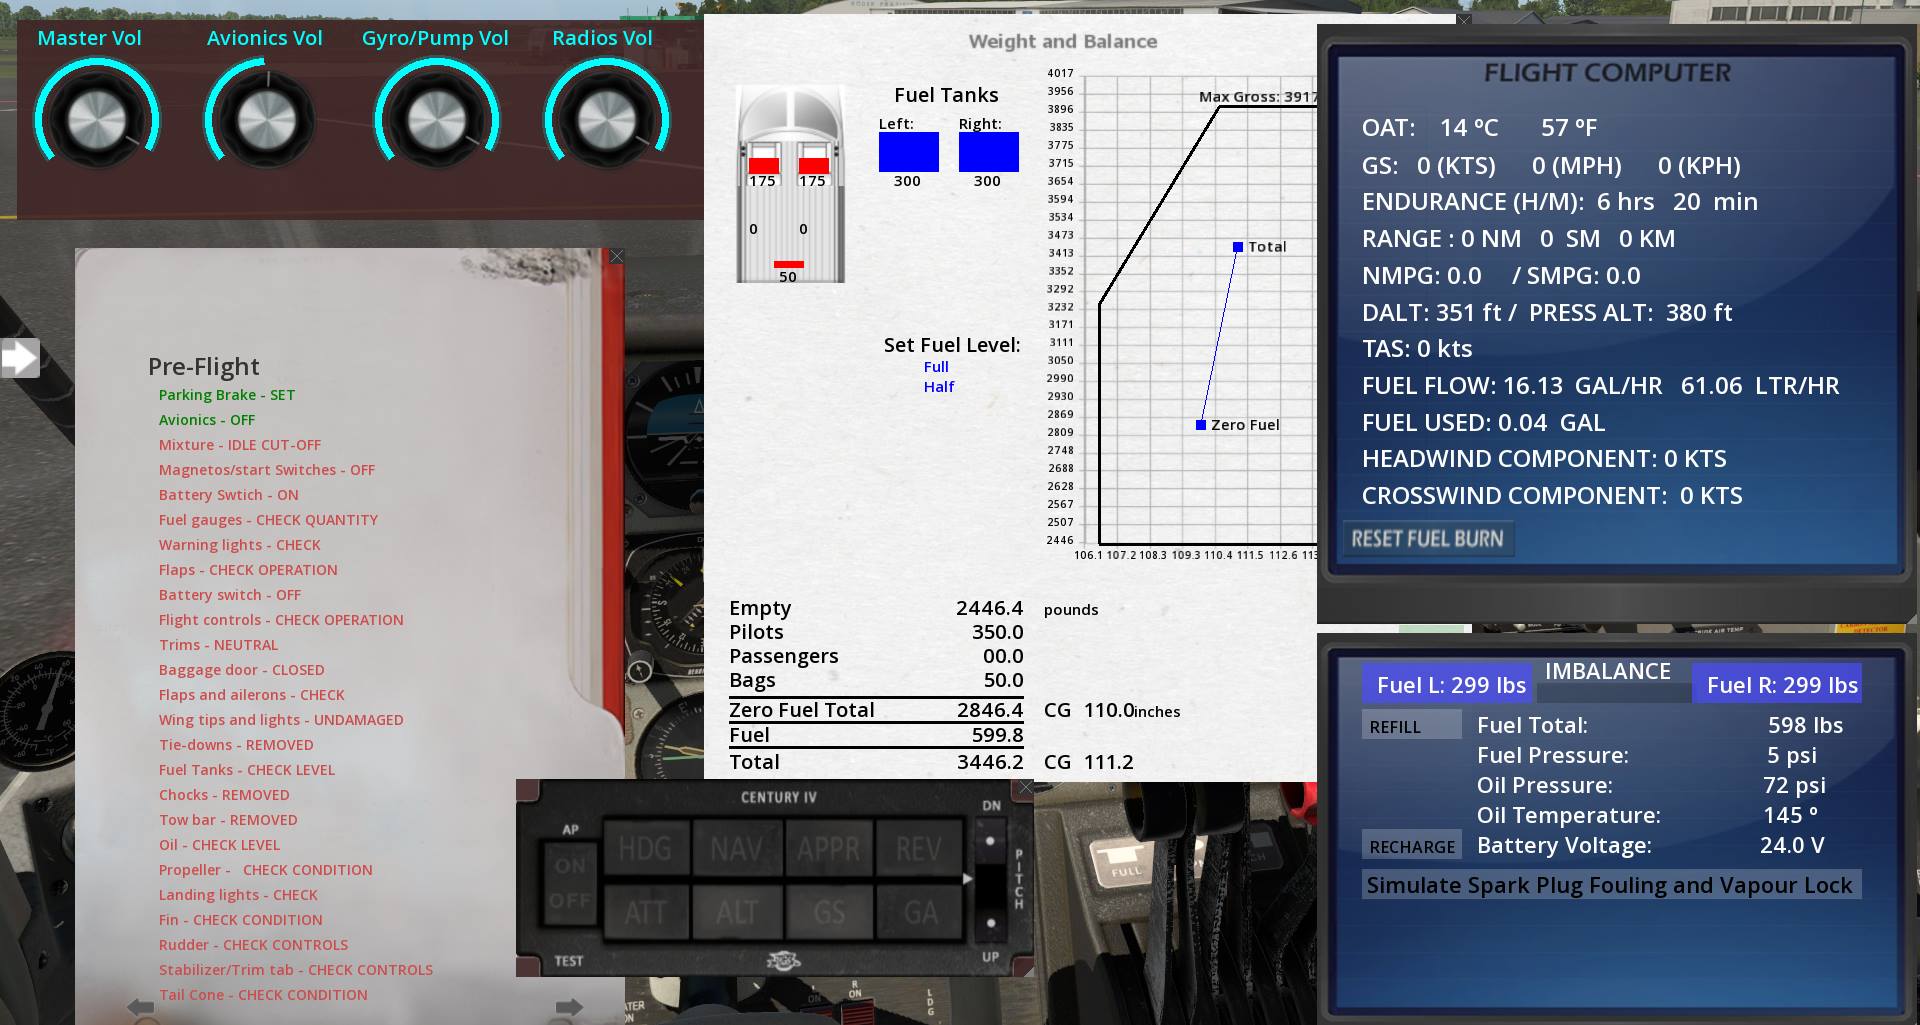Click the Radios Vol knob
1920x1025 pixels.
click(606, 120)
